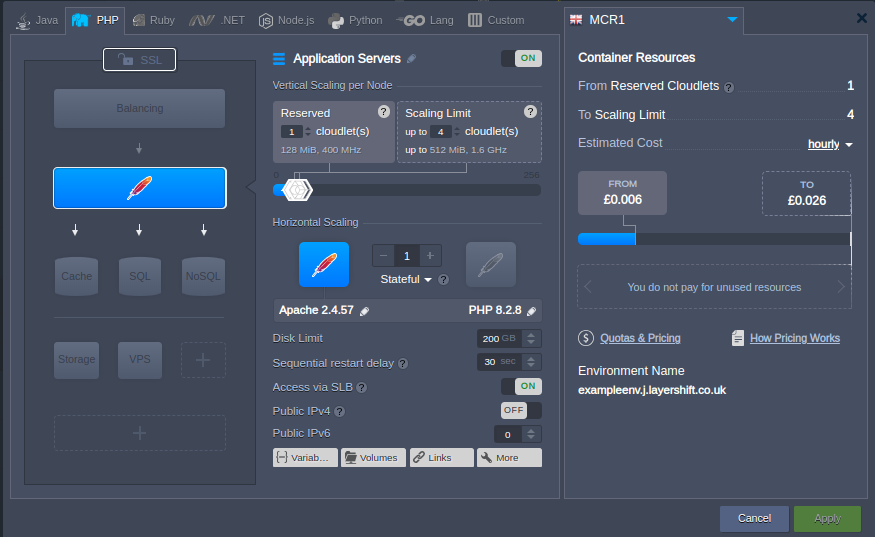Click the Disk Limit value field
Screen dimensions: 875x537
(499, 338)
